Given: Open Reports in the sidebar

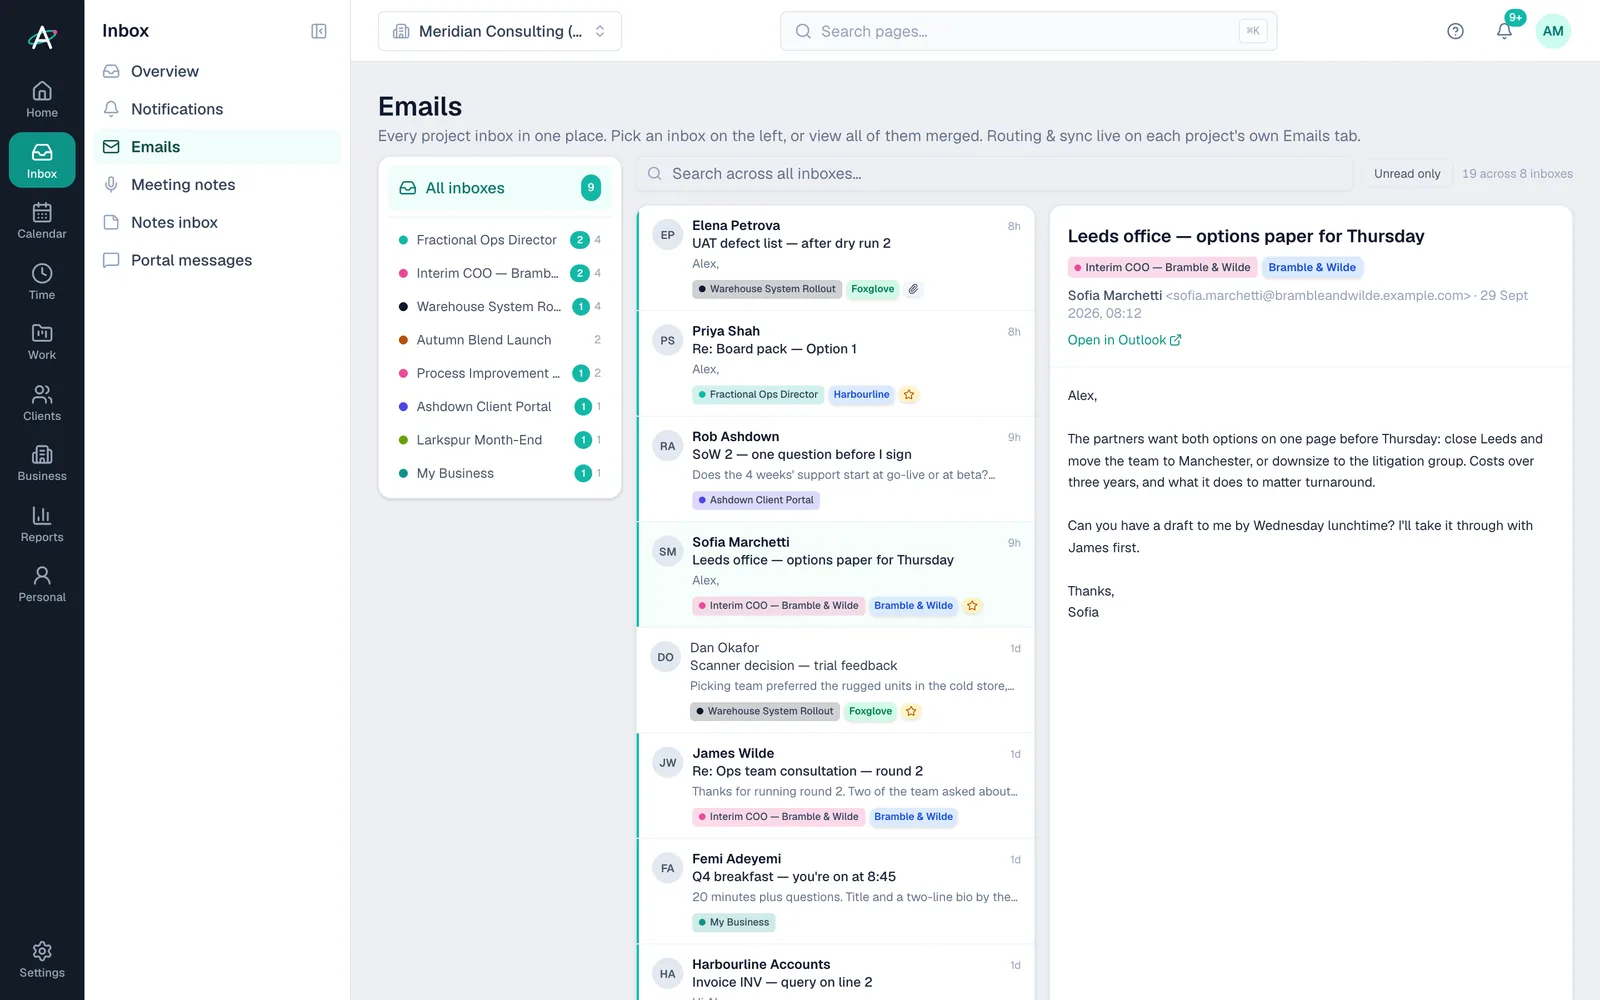Looking at the screenshot, I should click(42, 523).
